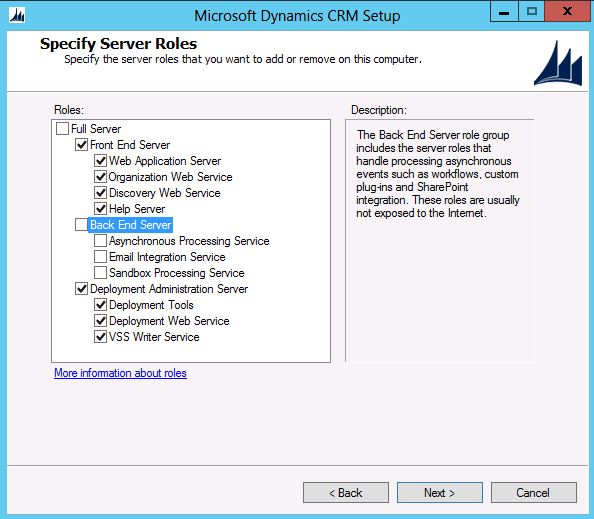Close the Microsoft Dynamics CRM Setup window

[567, 11]
